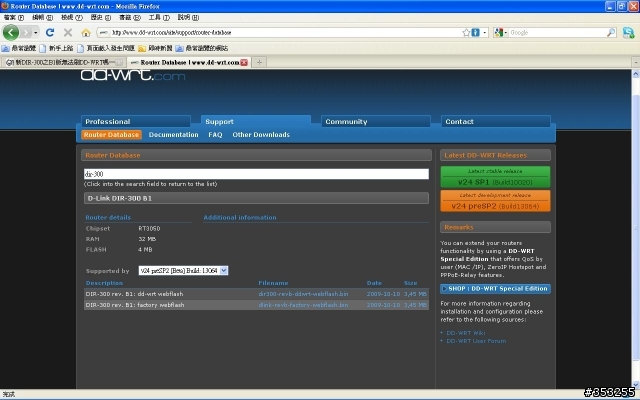The height and width of the screenshot is (400, 640).
Task: Open the second bookmarks toolbar page item
Action: click(56, 48)
